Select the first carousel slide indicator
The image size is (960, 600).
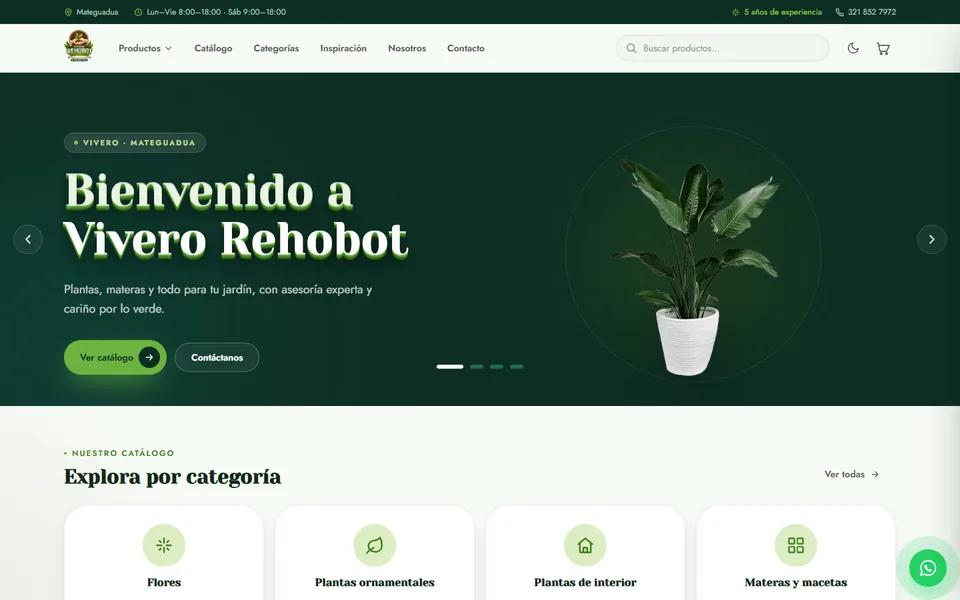pos(449,367)
